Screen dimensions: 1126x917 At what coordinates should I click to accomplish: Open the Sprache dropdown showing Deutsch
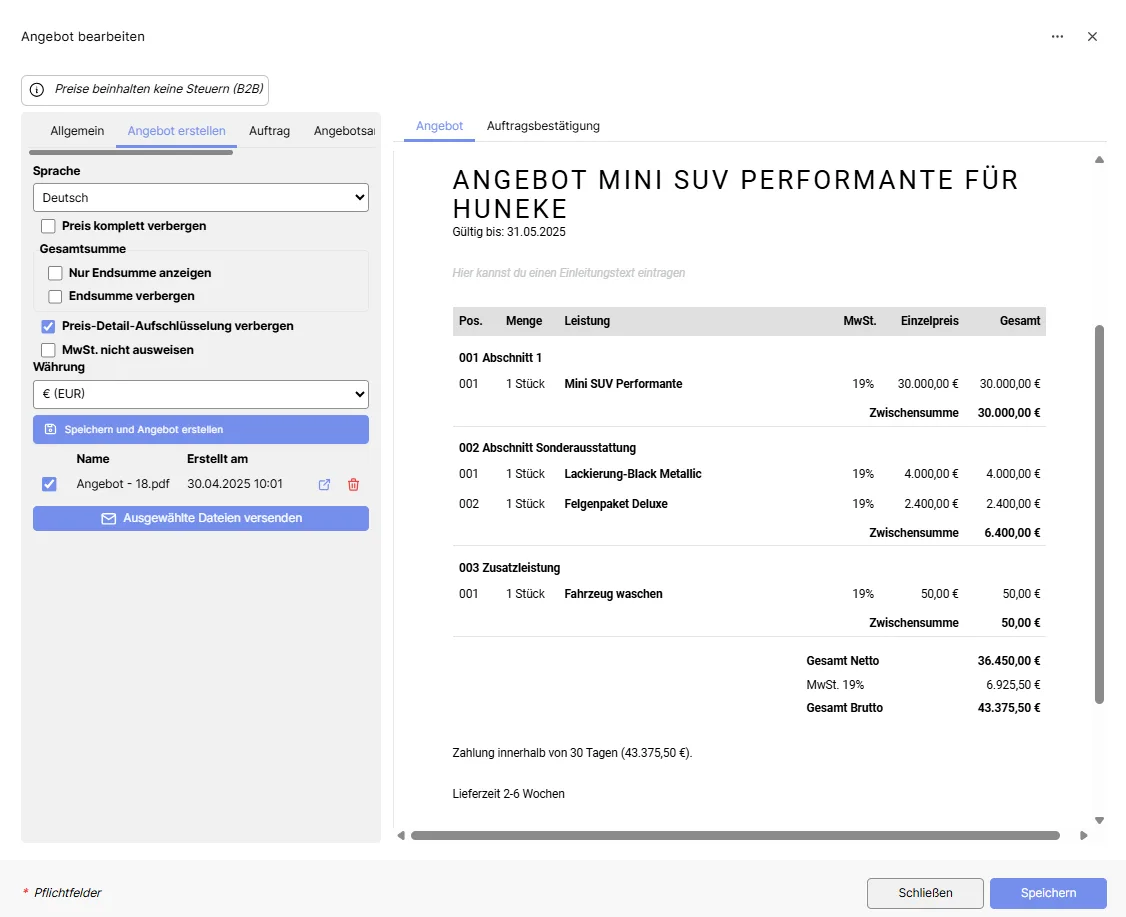[x=201, y=197]
